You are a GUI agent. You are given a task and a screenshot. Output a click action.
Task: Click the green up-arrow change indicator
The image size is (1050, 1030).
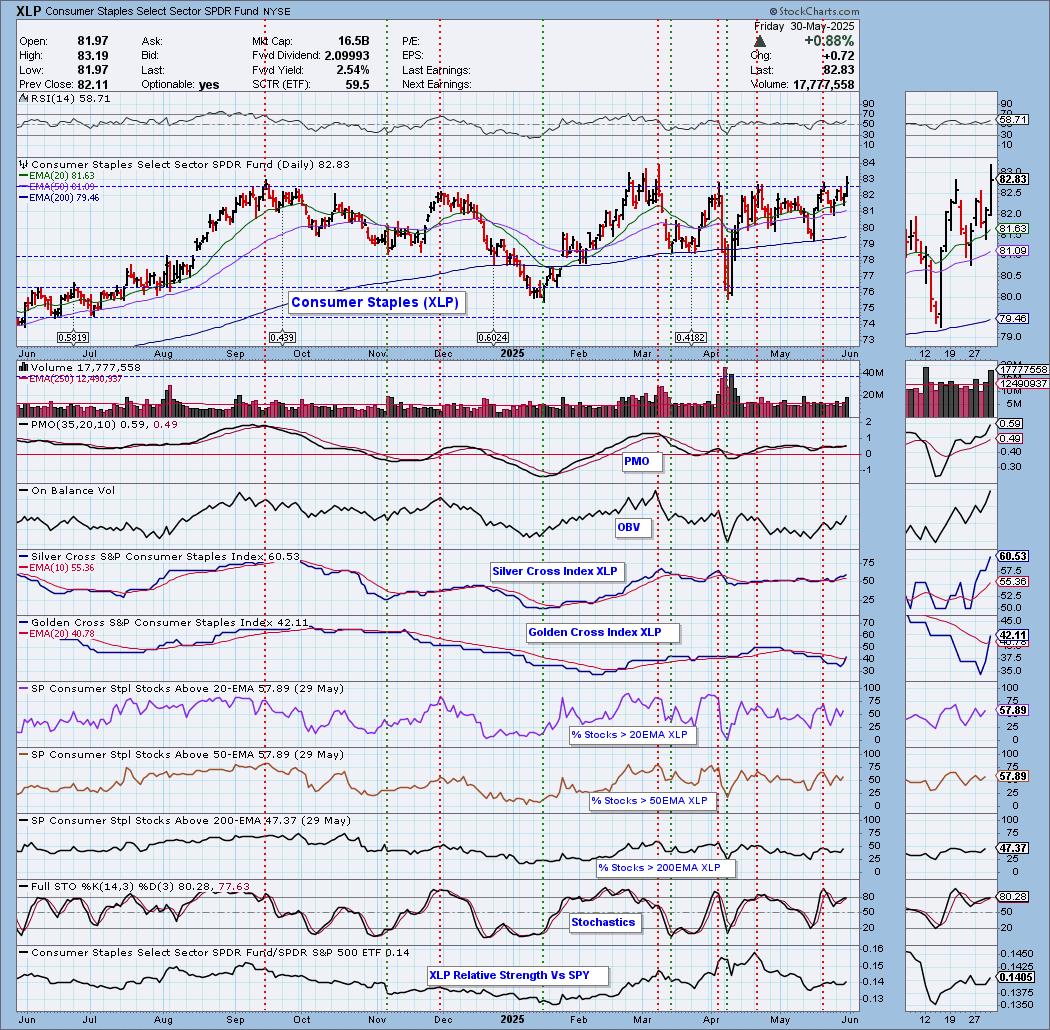point(759,42)
